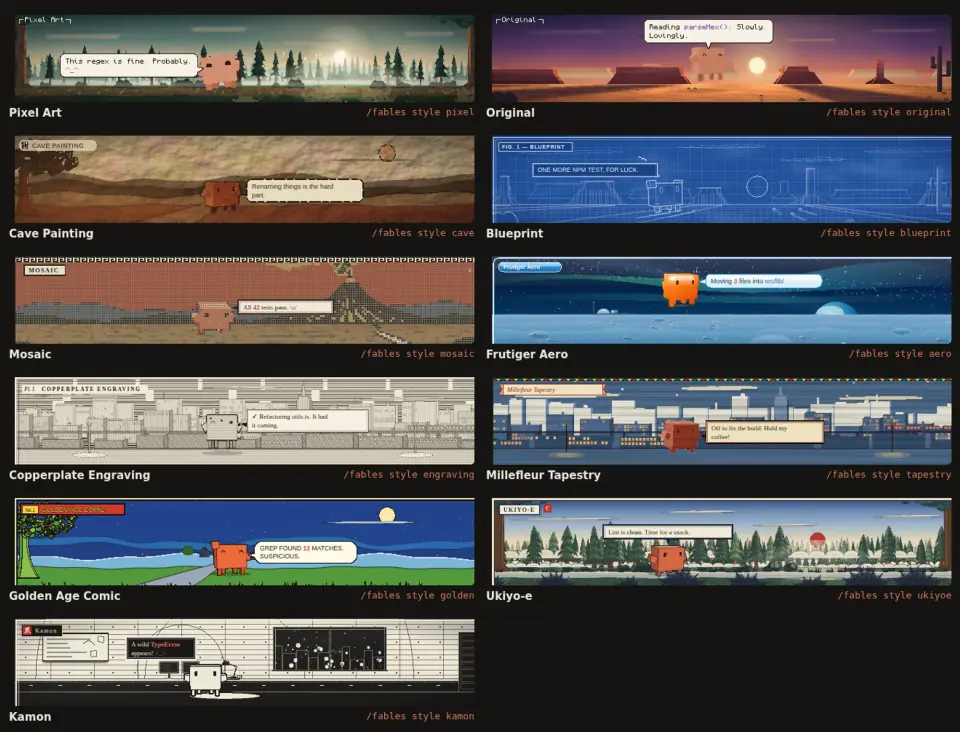Open the Original desert sunset preview
The height and width of the screenshot is (732, 960).
pos(721,58)
